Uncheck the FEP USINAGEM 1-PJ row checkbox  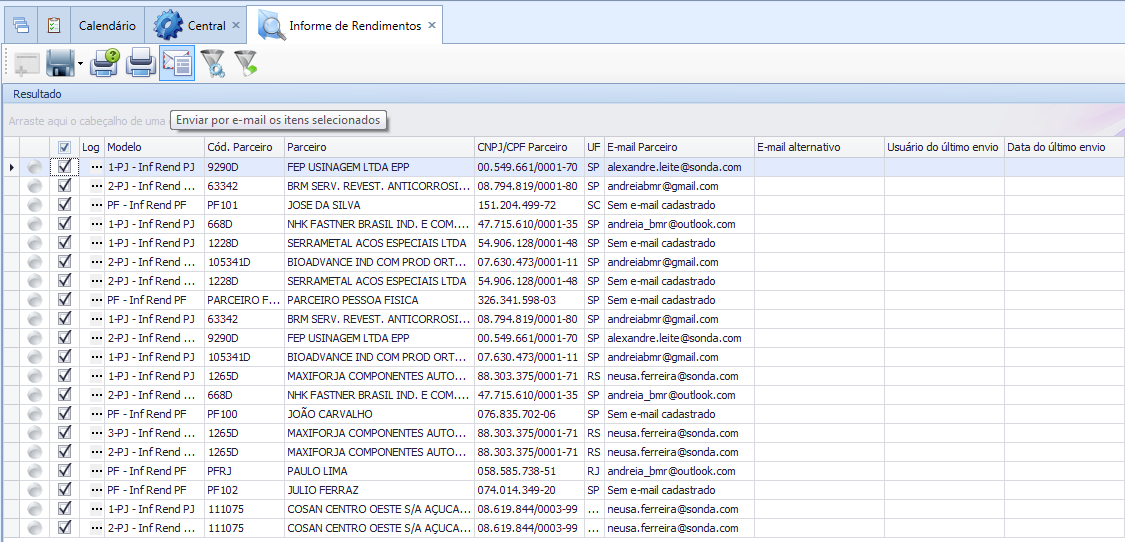[x=64, y=167]
